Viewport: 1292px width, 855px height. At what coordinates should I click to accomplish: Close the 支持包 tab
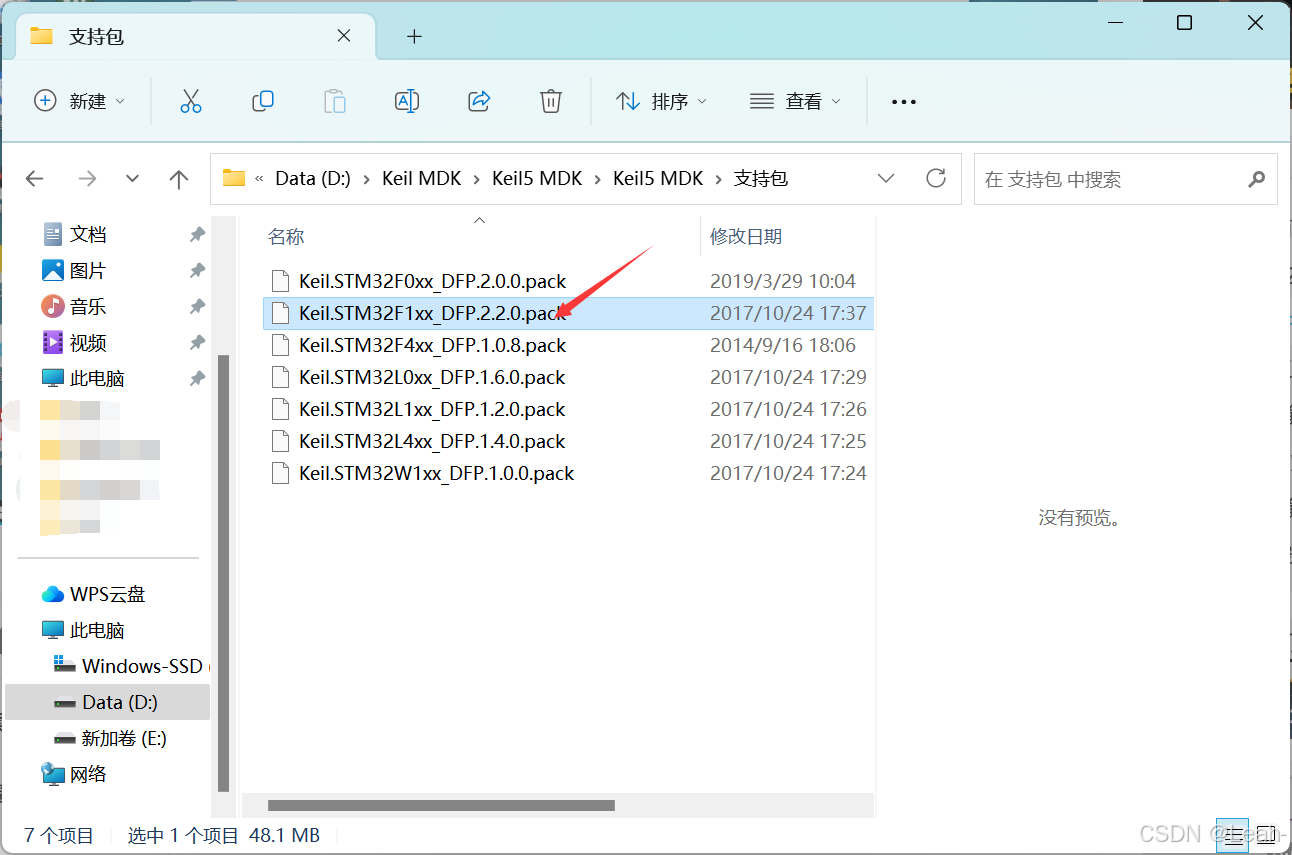coord(344,36)
